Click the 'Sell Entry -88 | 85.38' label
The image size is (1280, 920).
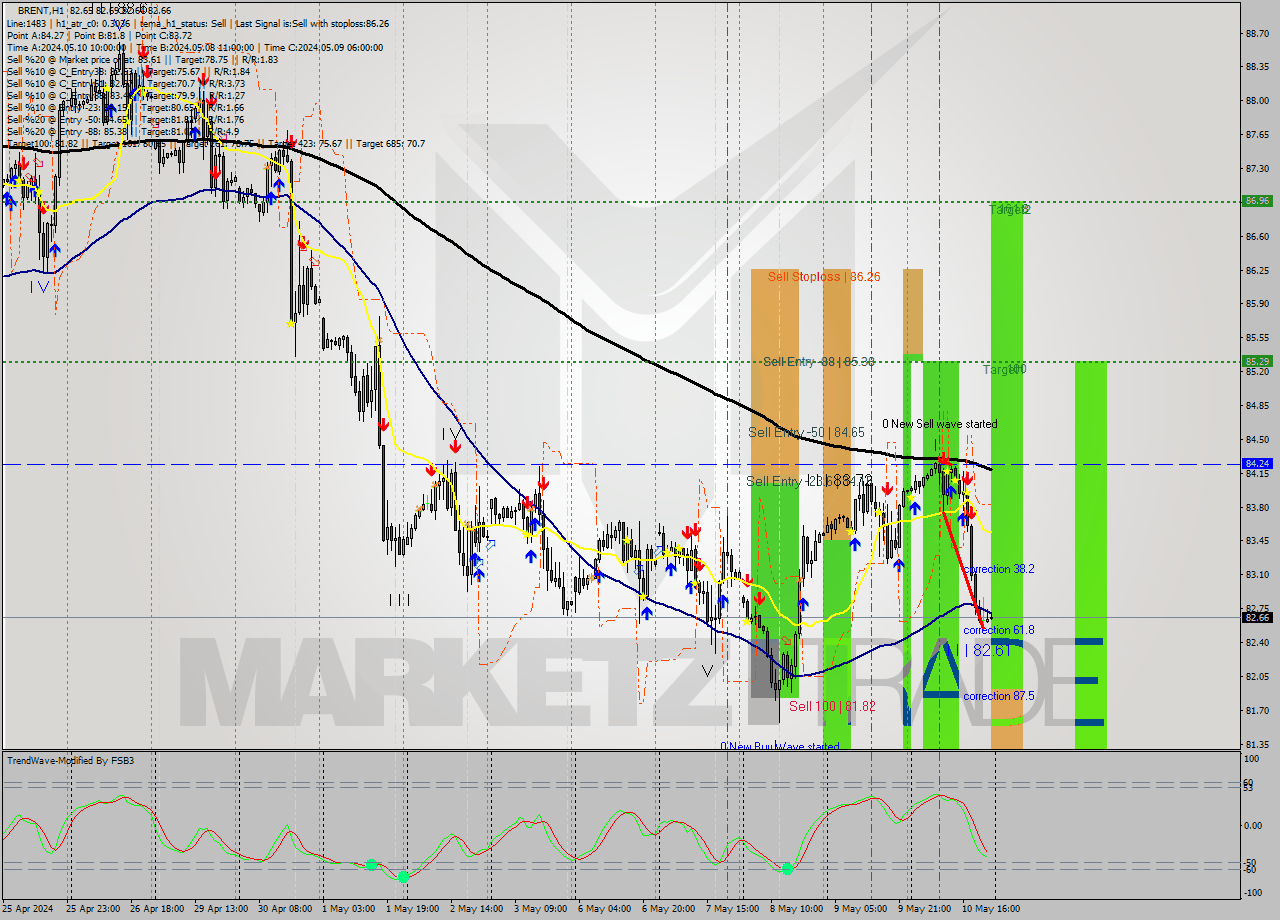818,361
